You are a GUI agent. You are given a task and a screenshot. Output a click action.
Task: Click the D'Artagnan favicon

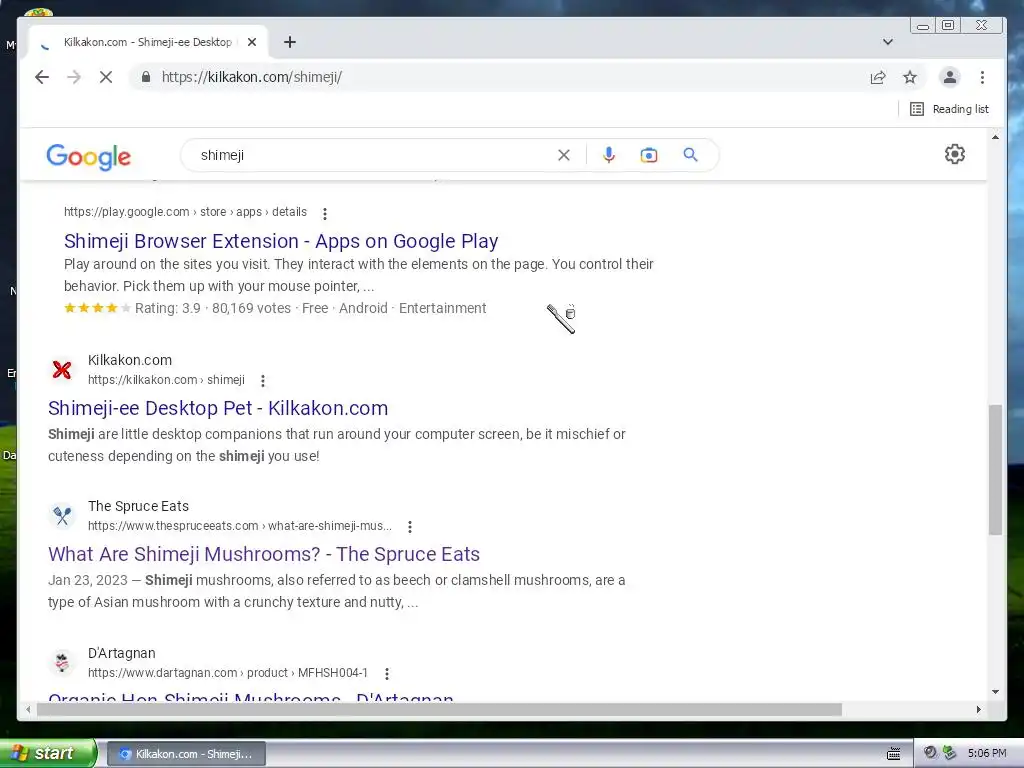click(x=62, y=662)
